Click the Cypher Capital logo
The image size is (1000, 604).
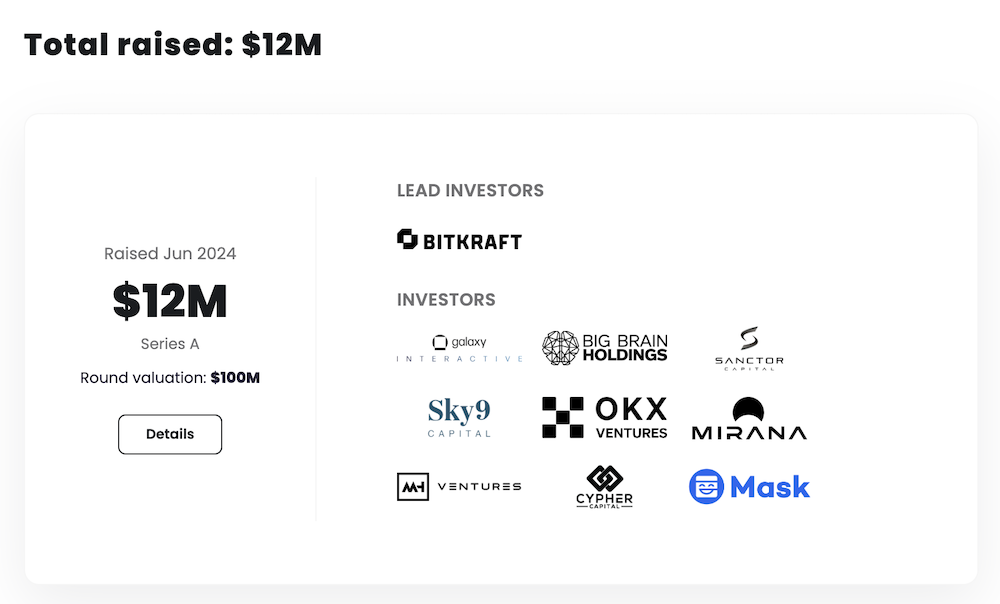click(604, 487)
